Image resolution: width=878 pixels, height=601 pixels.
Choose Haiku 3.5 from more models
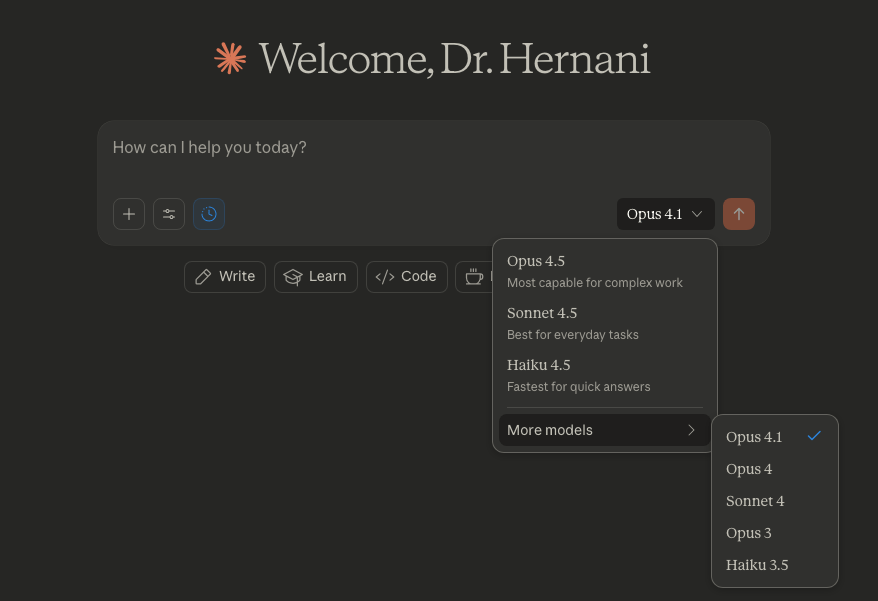coord(774,565)
